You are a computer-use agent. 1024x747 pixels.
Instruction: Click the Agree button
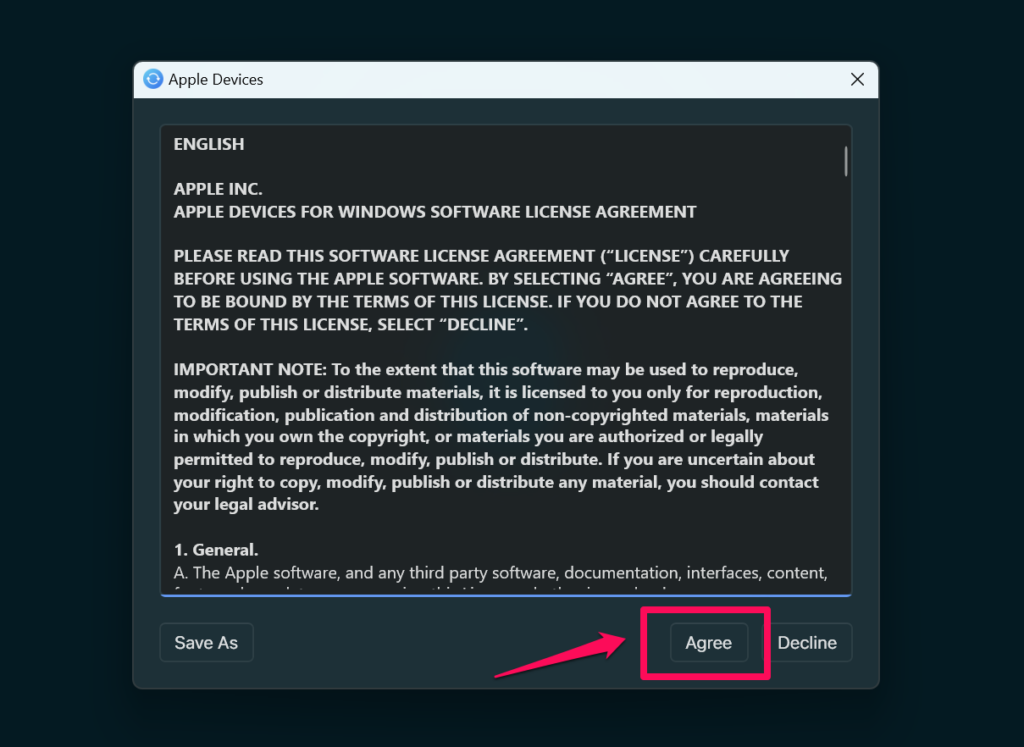tap(708, 643)
